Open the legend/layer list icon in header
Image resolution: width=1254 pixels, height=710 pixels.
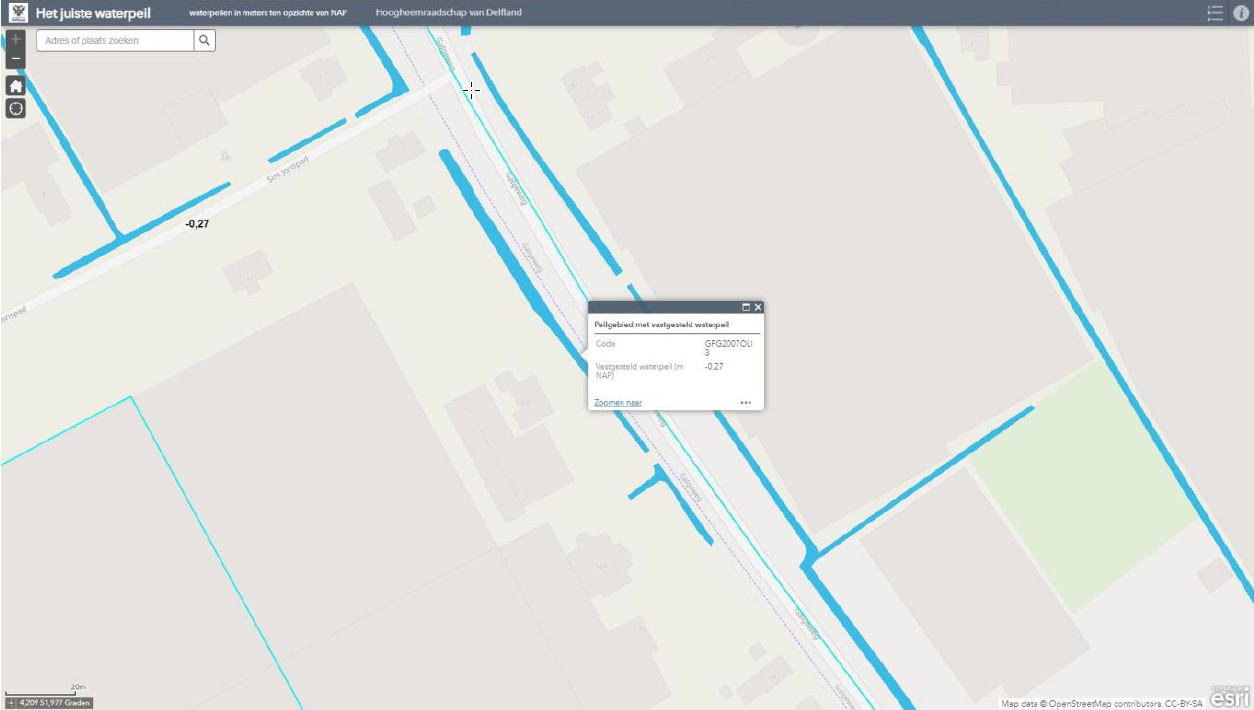[x=1215, y=13]
